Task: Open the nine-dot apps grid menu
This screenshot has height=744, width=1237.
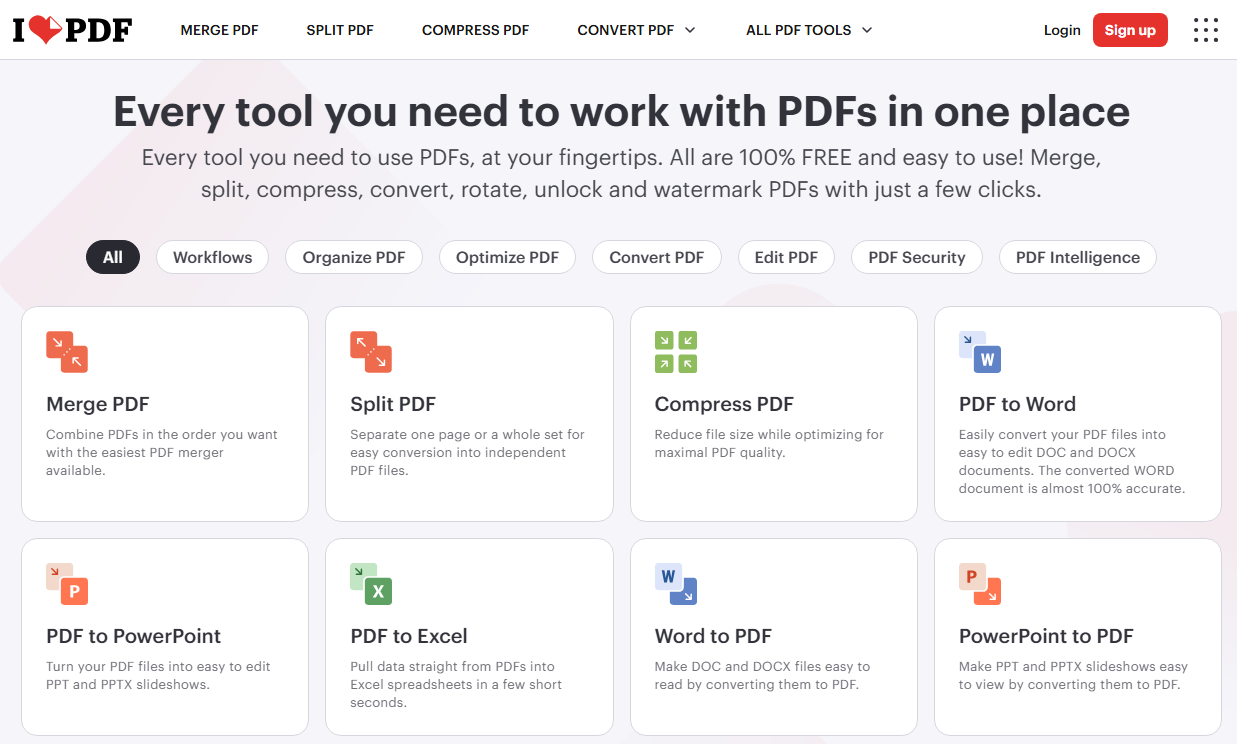Action: coord(1206,30)
